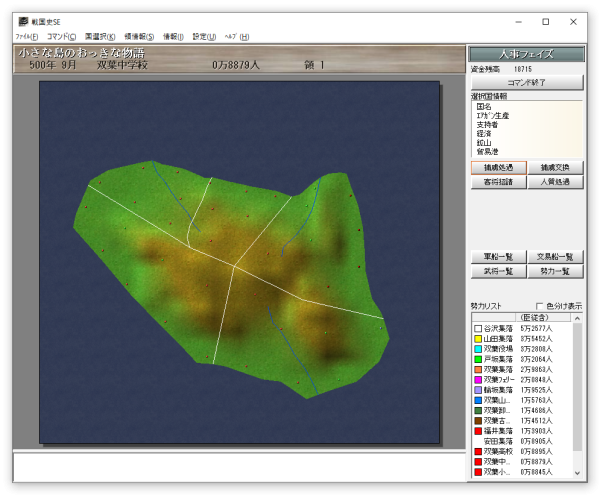Click the 捕虜処遇 button
The height and width of the screenshot is (495, 600).
tap(498, 168)
